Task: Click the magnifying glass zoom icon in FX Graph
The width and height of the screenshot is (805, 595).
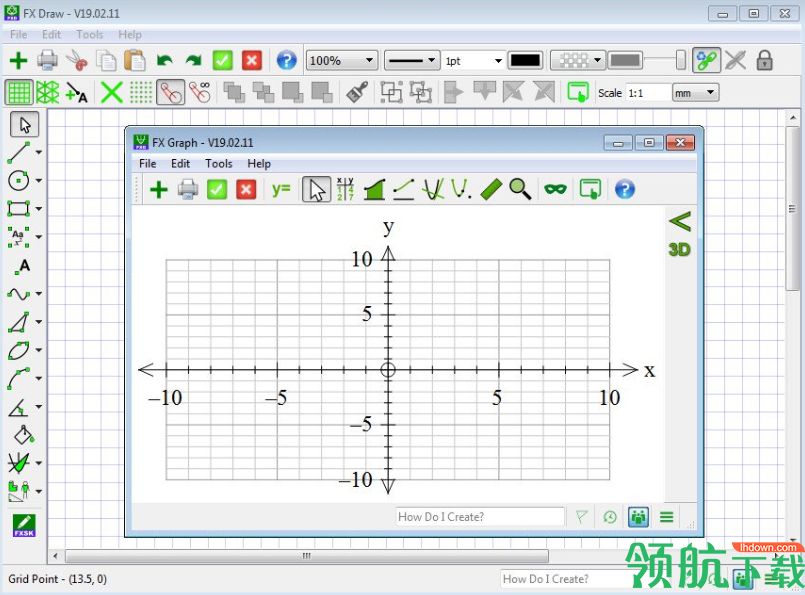Action: point(520,189)
